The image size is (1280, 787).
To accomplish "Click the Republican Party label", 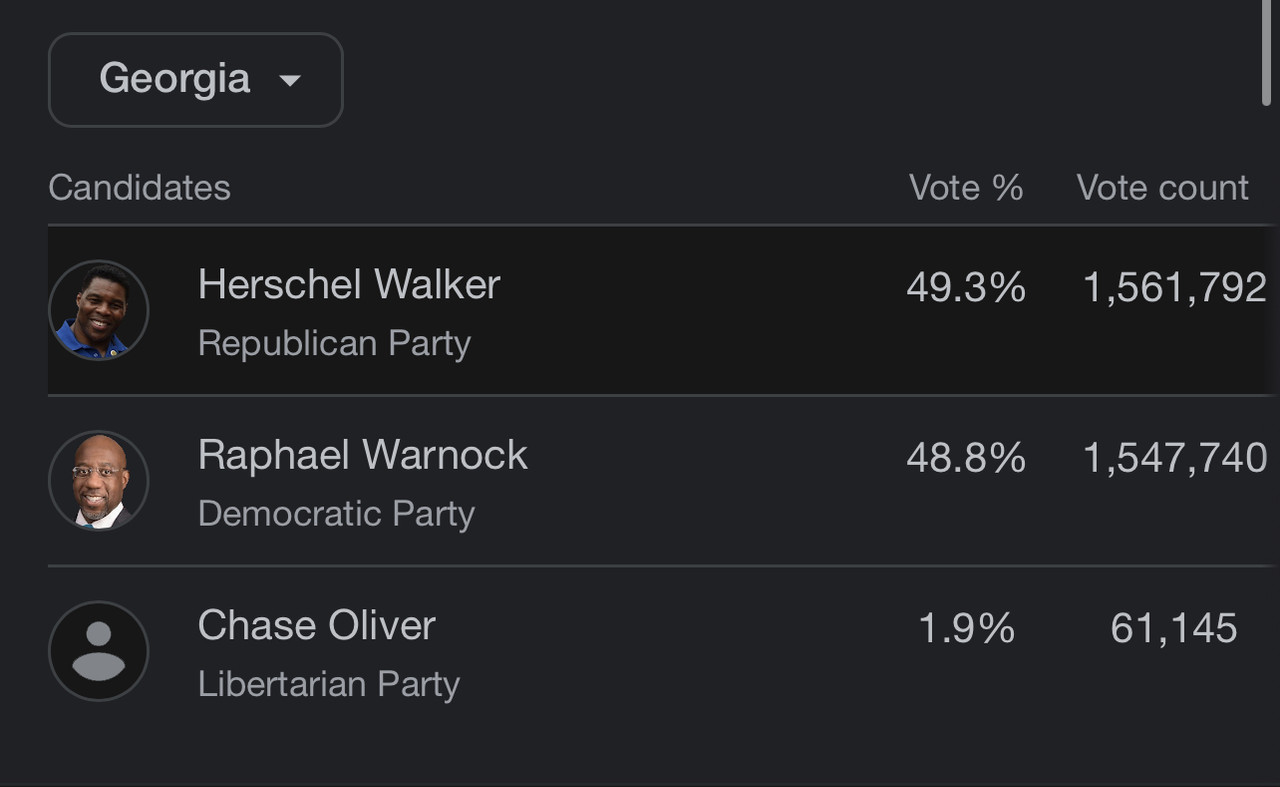I will click(334, 343).
